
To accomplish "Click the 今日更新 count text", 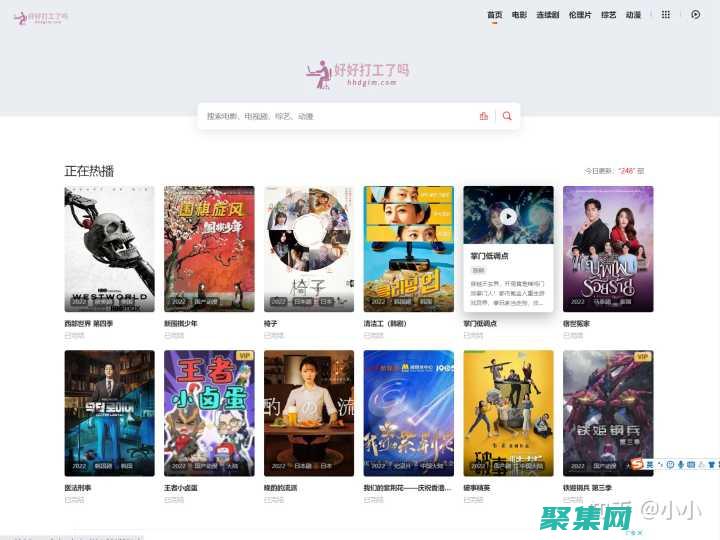I will coord(614,171).
